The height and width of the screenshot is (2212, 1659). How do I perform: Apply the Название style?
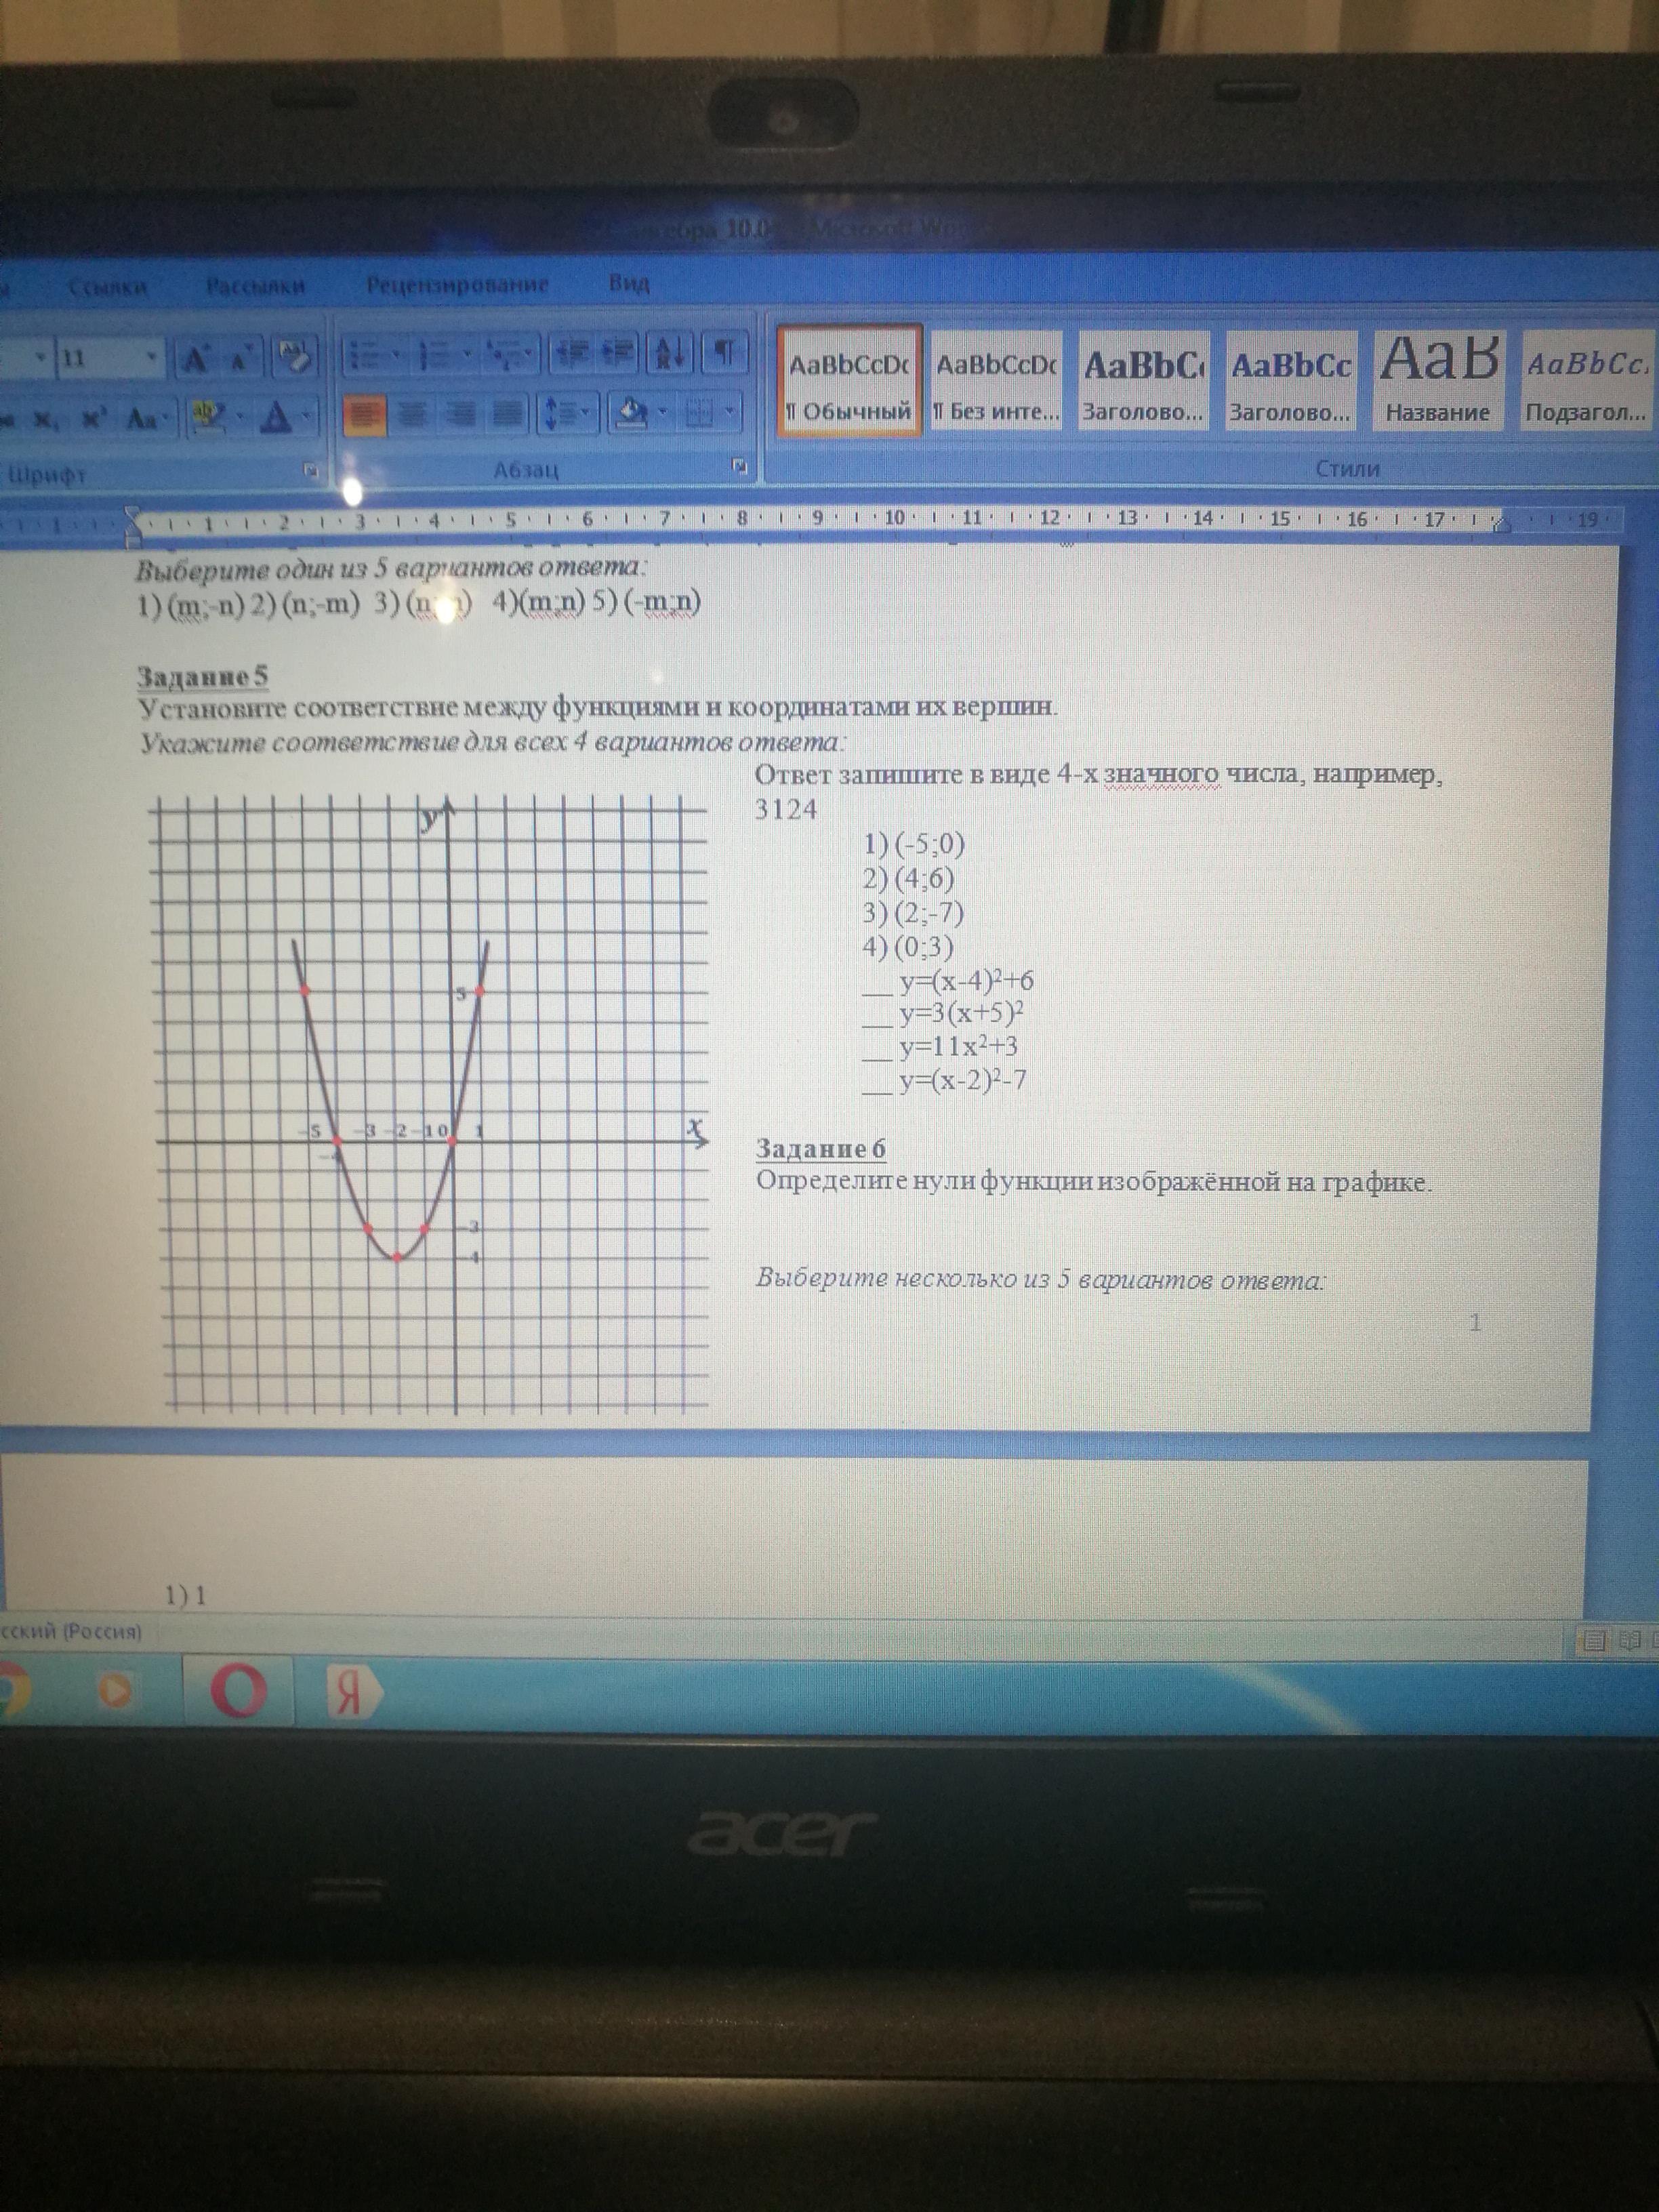click(1437, 381)
